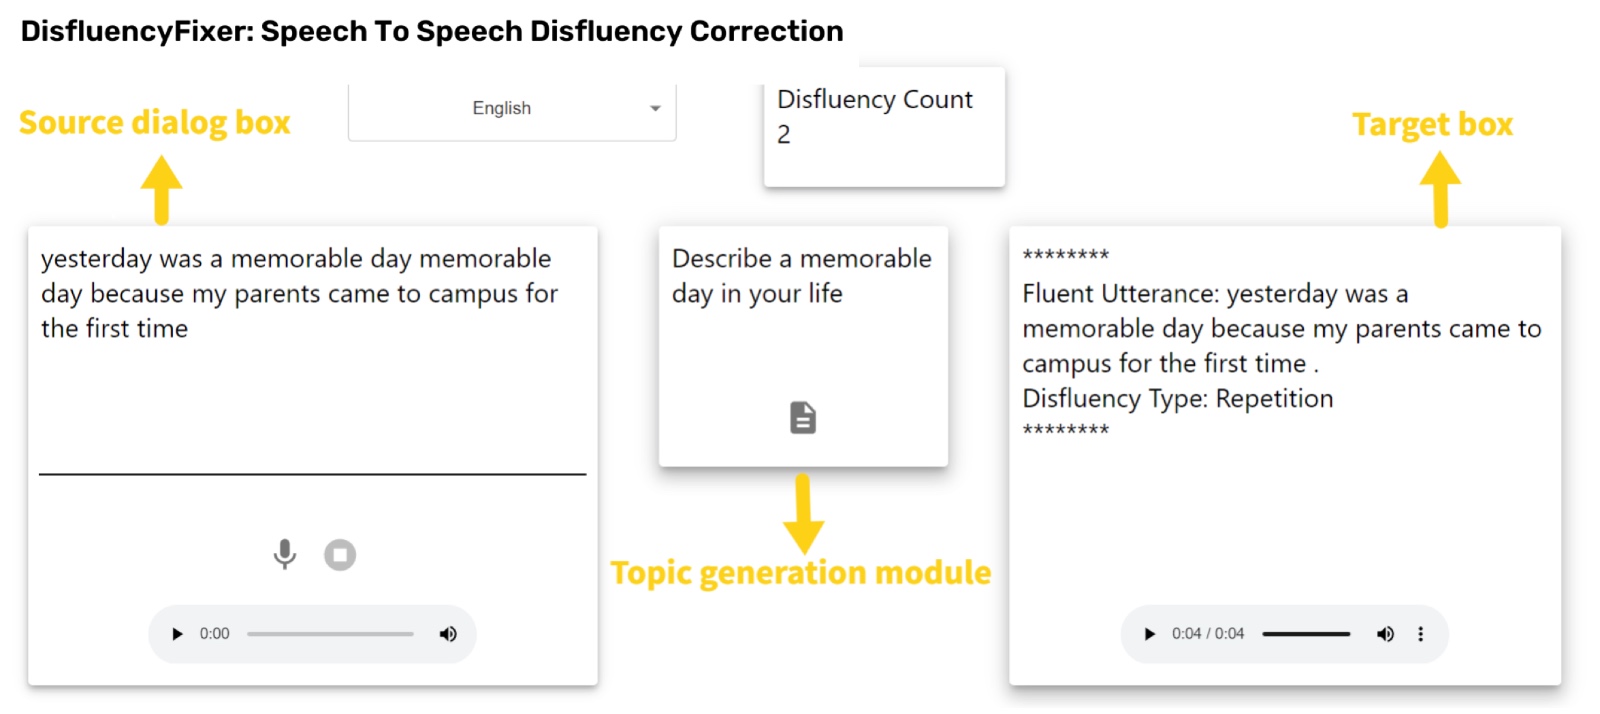Play the source audio recording
Viewport: 1600px width, 714px height.
click(x=177, y=634)
